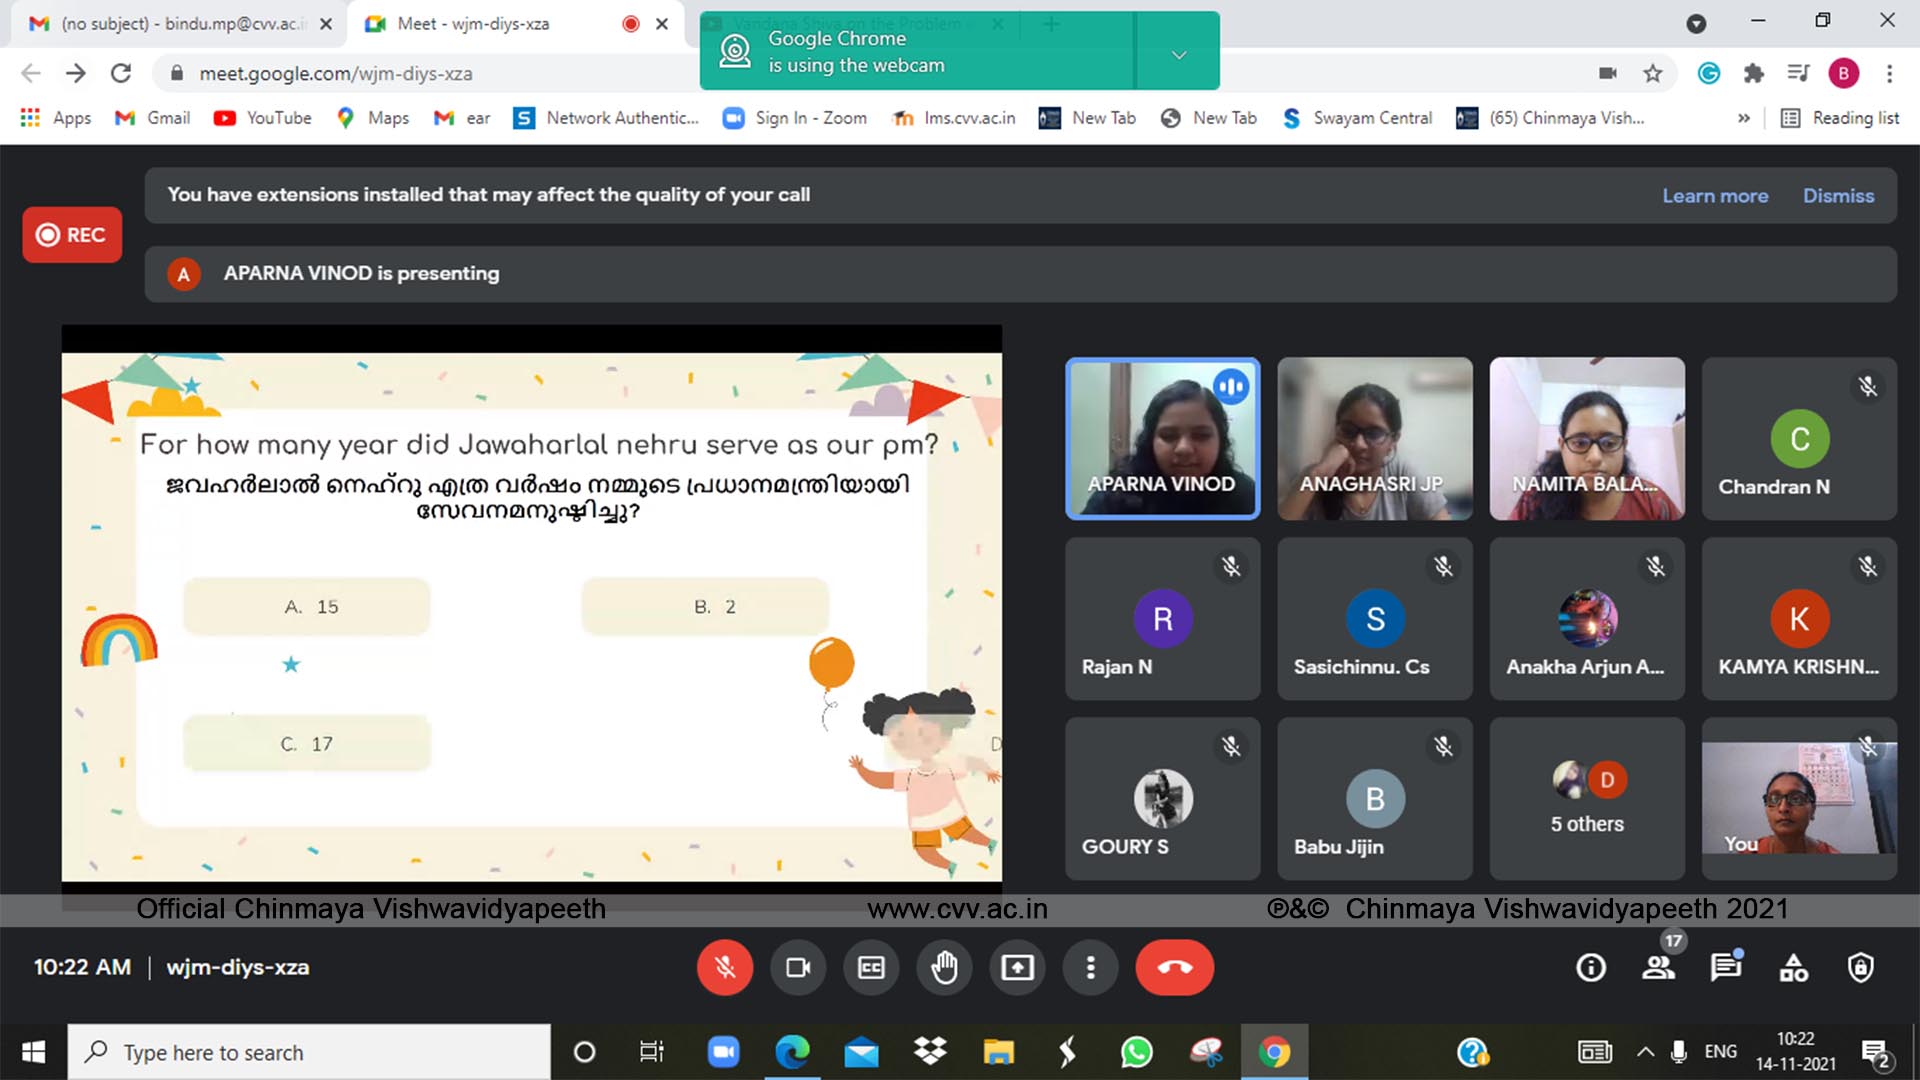1920x1080 pixels.
Task: Open the chat messages panel
Action: point(1725,968)
